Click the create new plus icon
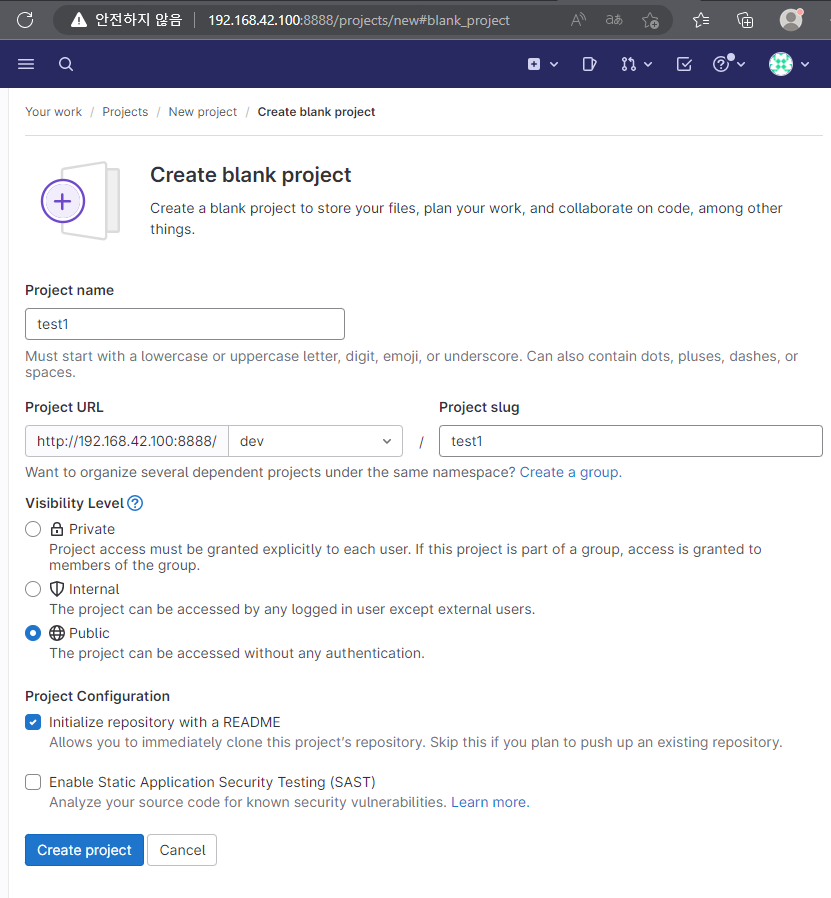Viewport: 831px width, 898px height. [x=534, y=64]
